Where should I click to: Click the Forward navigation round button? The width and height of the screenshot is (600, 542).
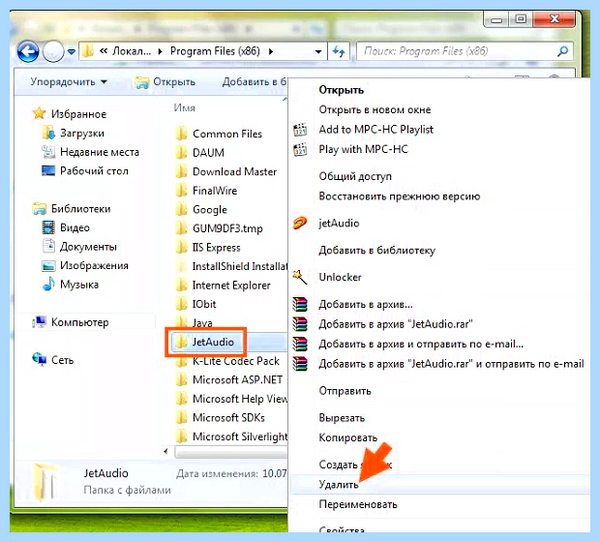tap(53, 51)
